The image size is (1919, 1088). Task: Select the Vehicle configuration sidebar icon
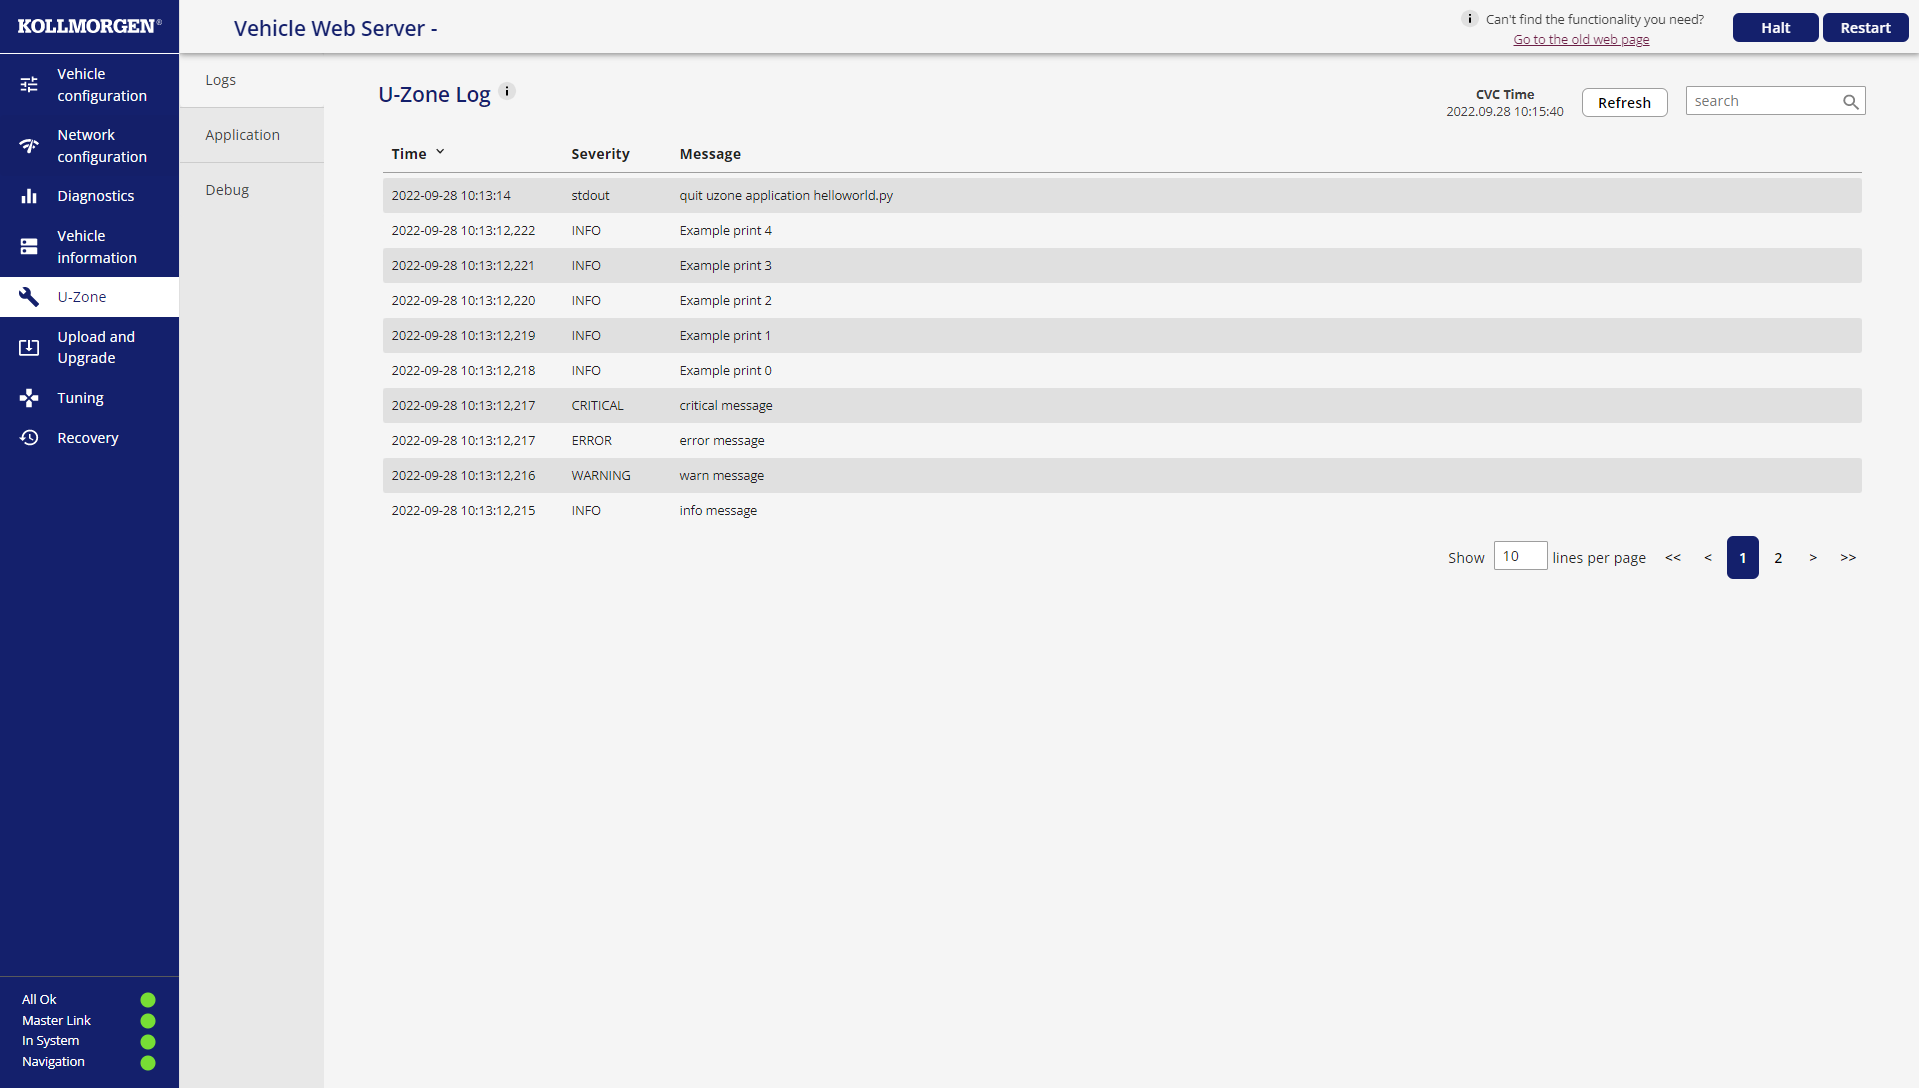tap(29, 84)
